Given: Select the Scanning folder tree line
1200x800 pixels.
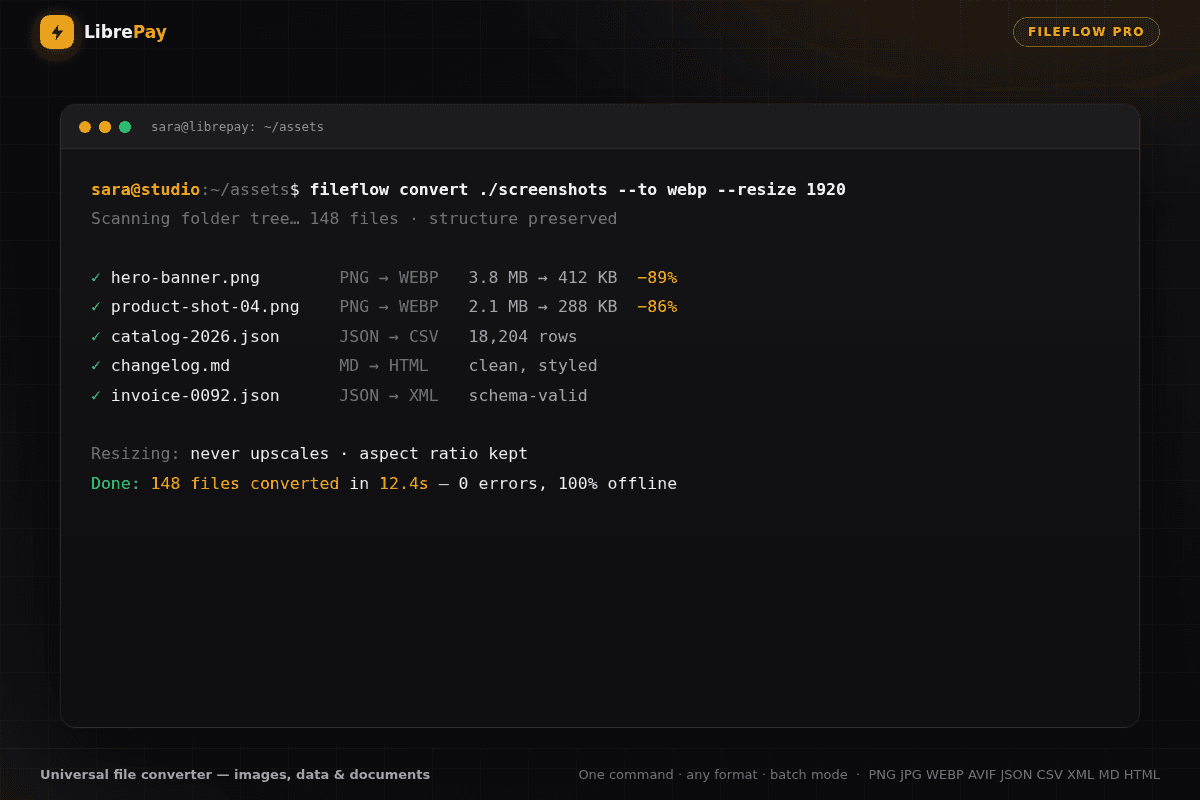Looking at the screenshot, I should click(354, 218).
